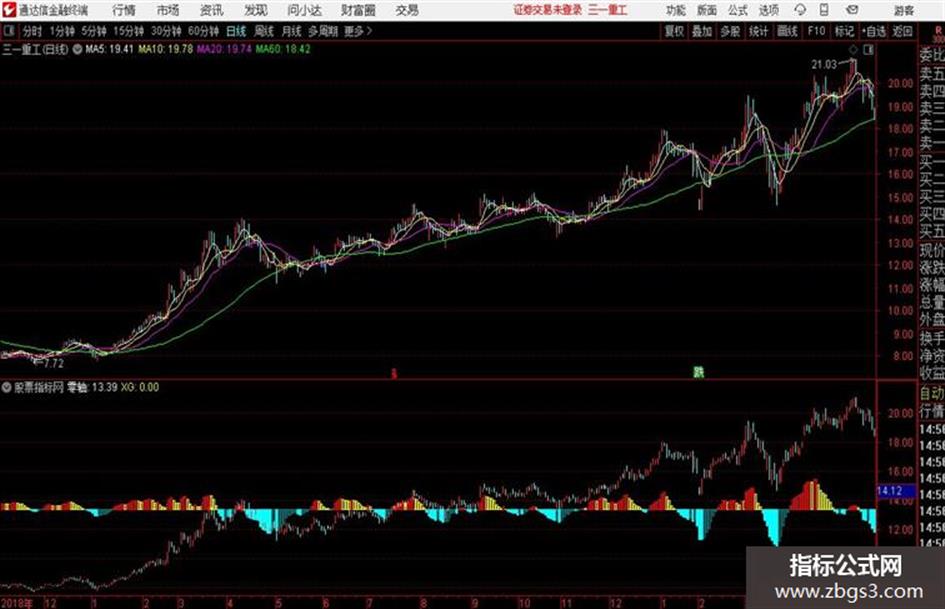945x609 pixels.
Task: Click the 画线 drawing button
Action: tap(787, 31)
